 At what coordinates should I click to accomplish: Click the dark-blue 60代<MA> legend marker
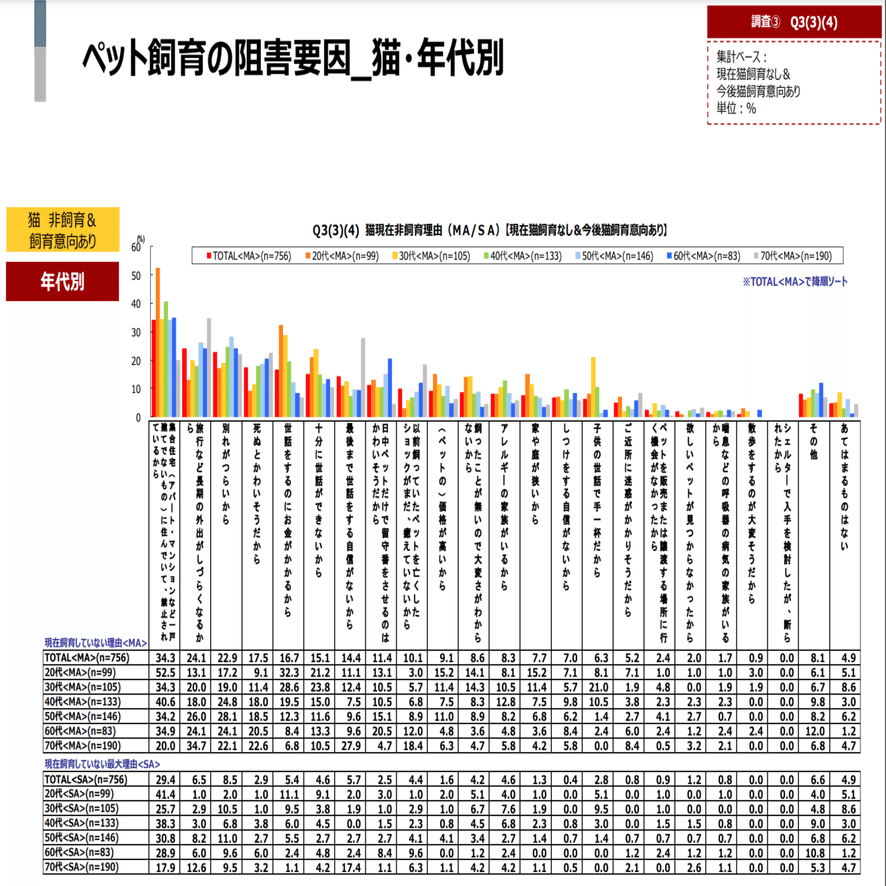670,252
